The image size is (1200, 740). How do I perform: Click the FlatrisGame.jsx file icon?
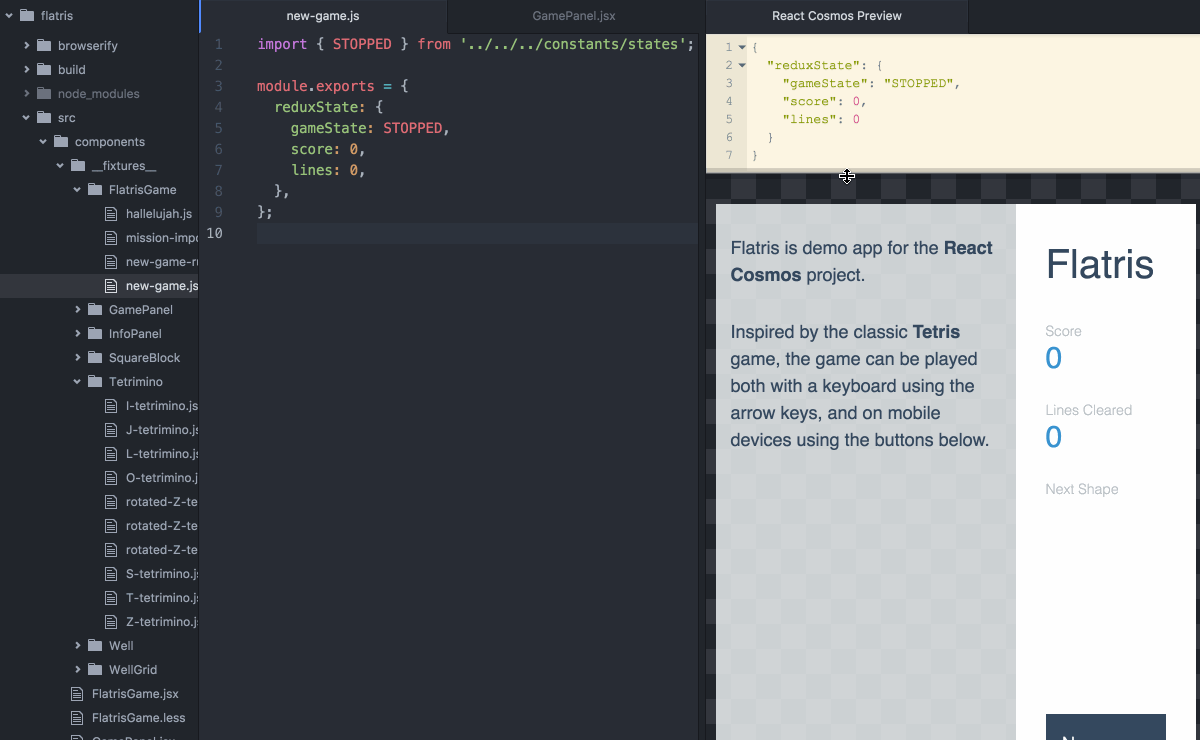point(77,694)
